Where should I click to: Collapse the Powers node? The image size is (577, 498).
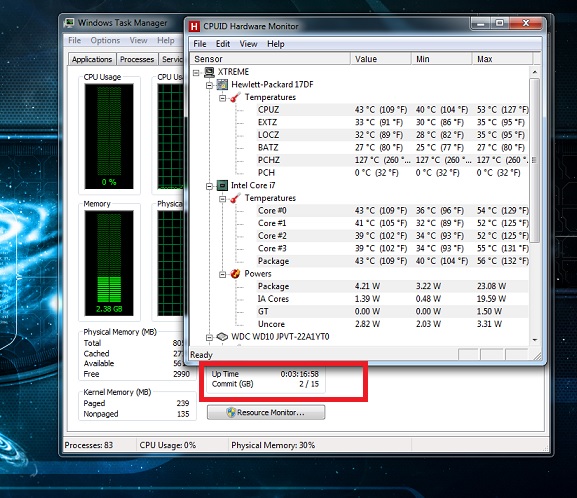click(x=222, y=275)
